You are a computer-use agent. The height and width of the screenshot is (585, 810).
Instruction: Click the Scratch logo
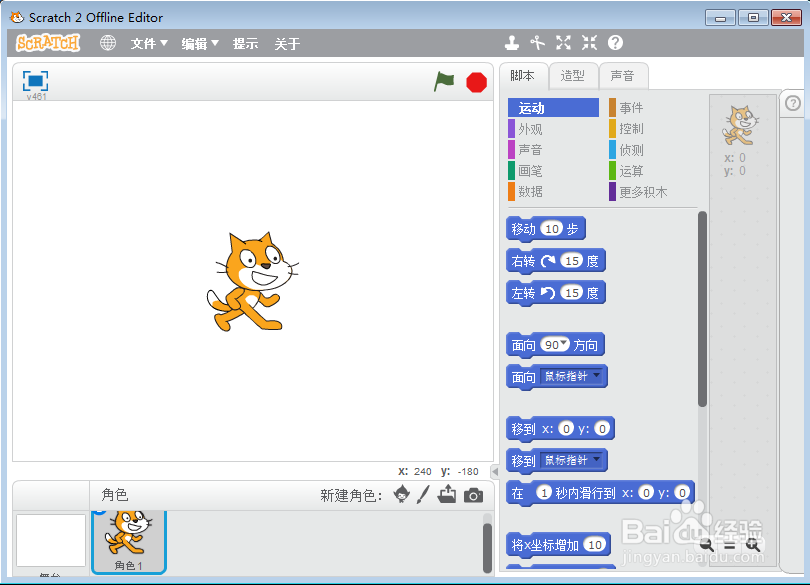point(48,43)
